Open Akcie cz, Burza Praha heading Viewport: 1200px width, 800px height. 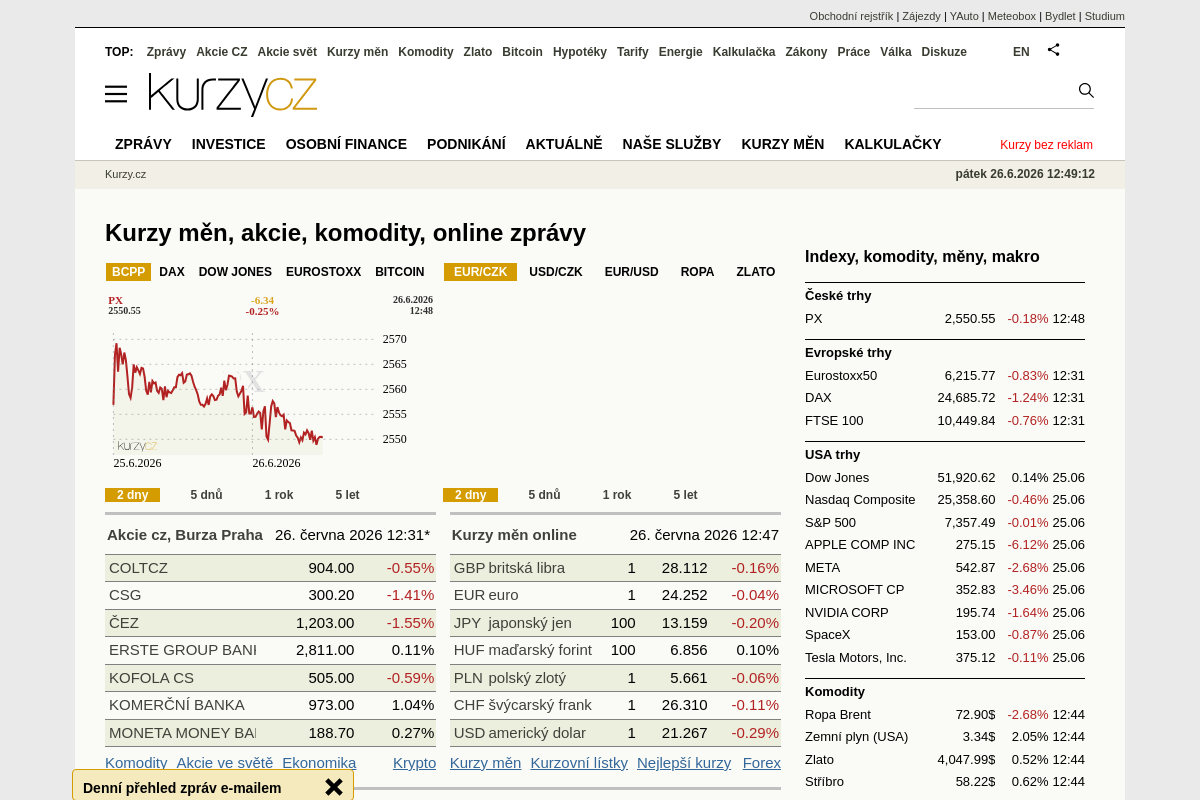[185, 535]
